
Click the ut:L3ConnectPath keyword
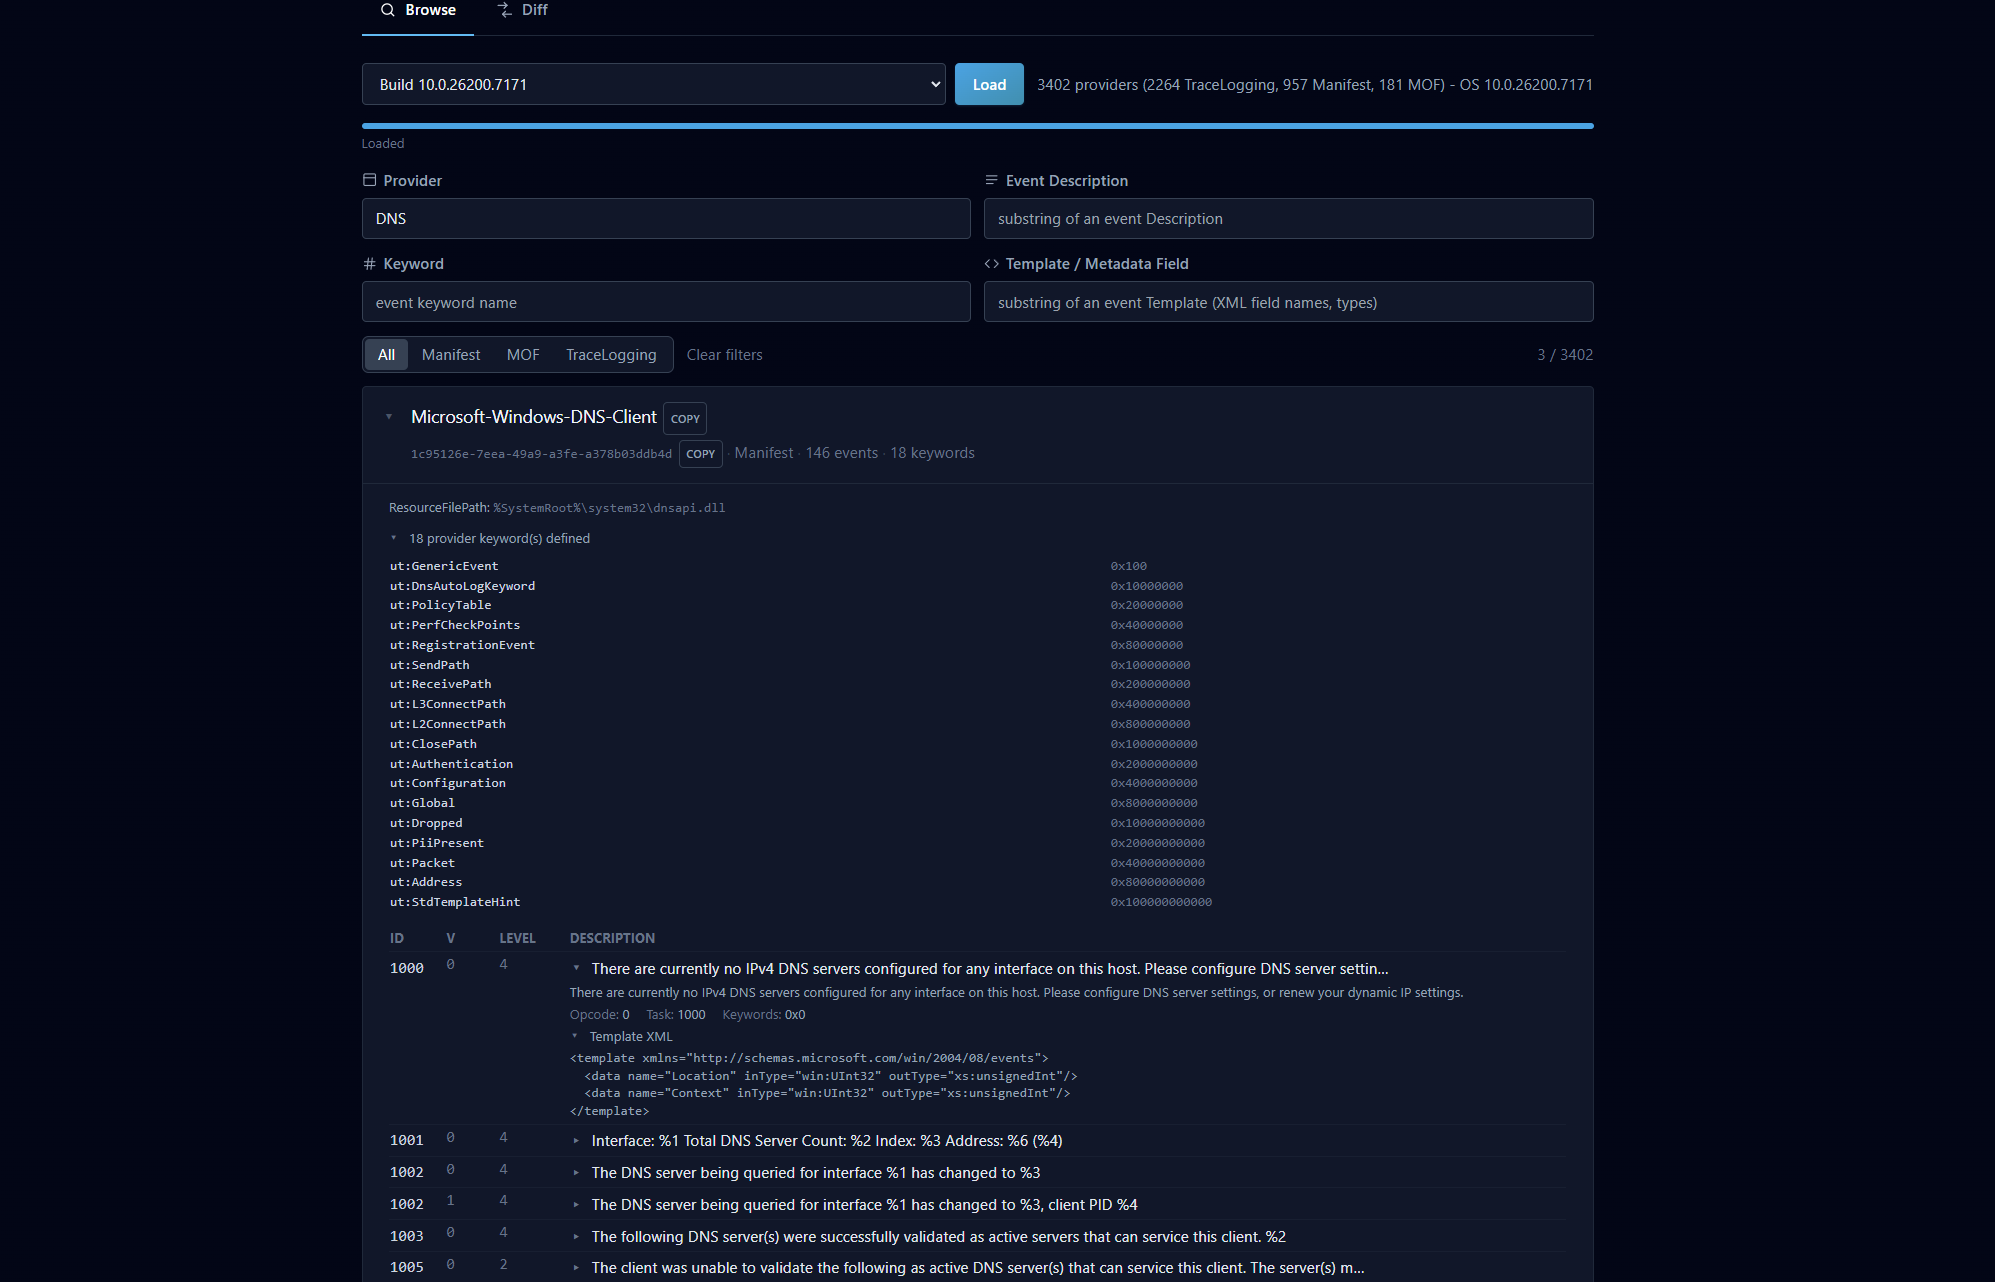(x=448, y=704)
